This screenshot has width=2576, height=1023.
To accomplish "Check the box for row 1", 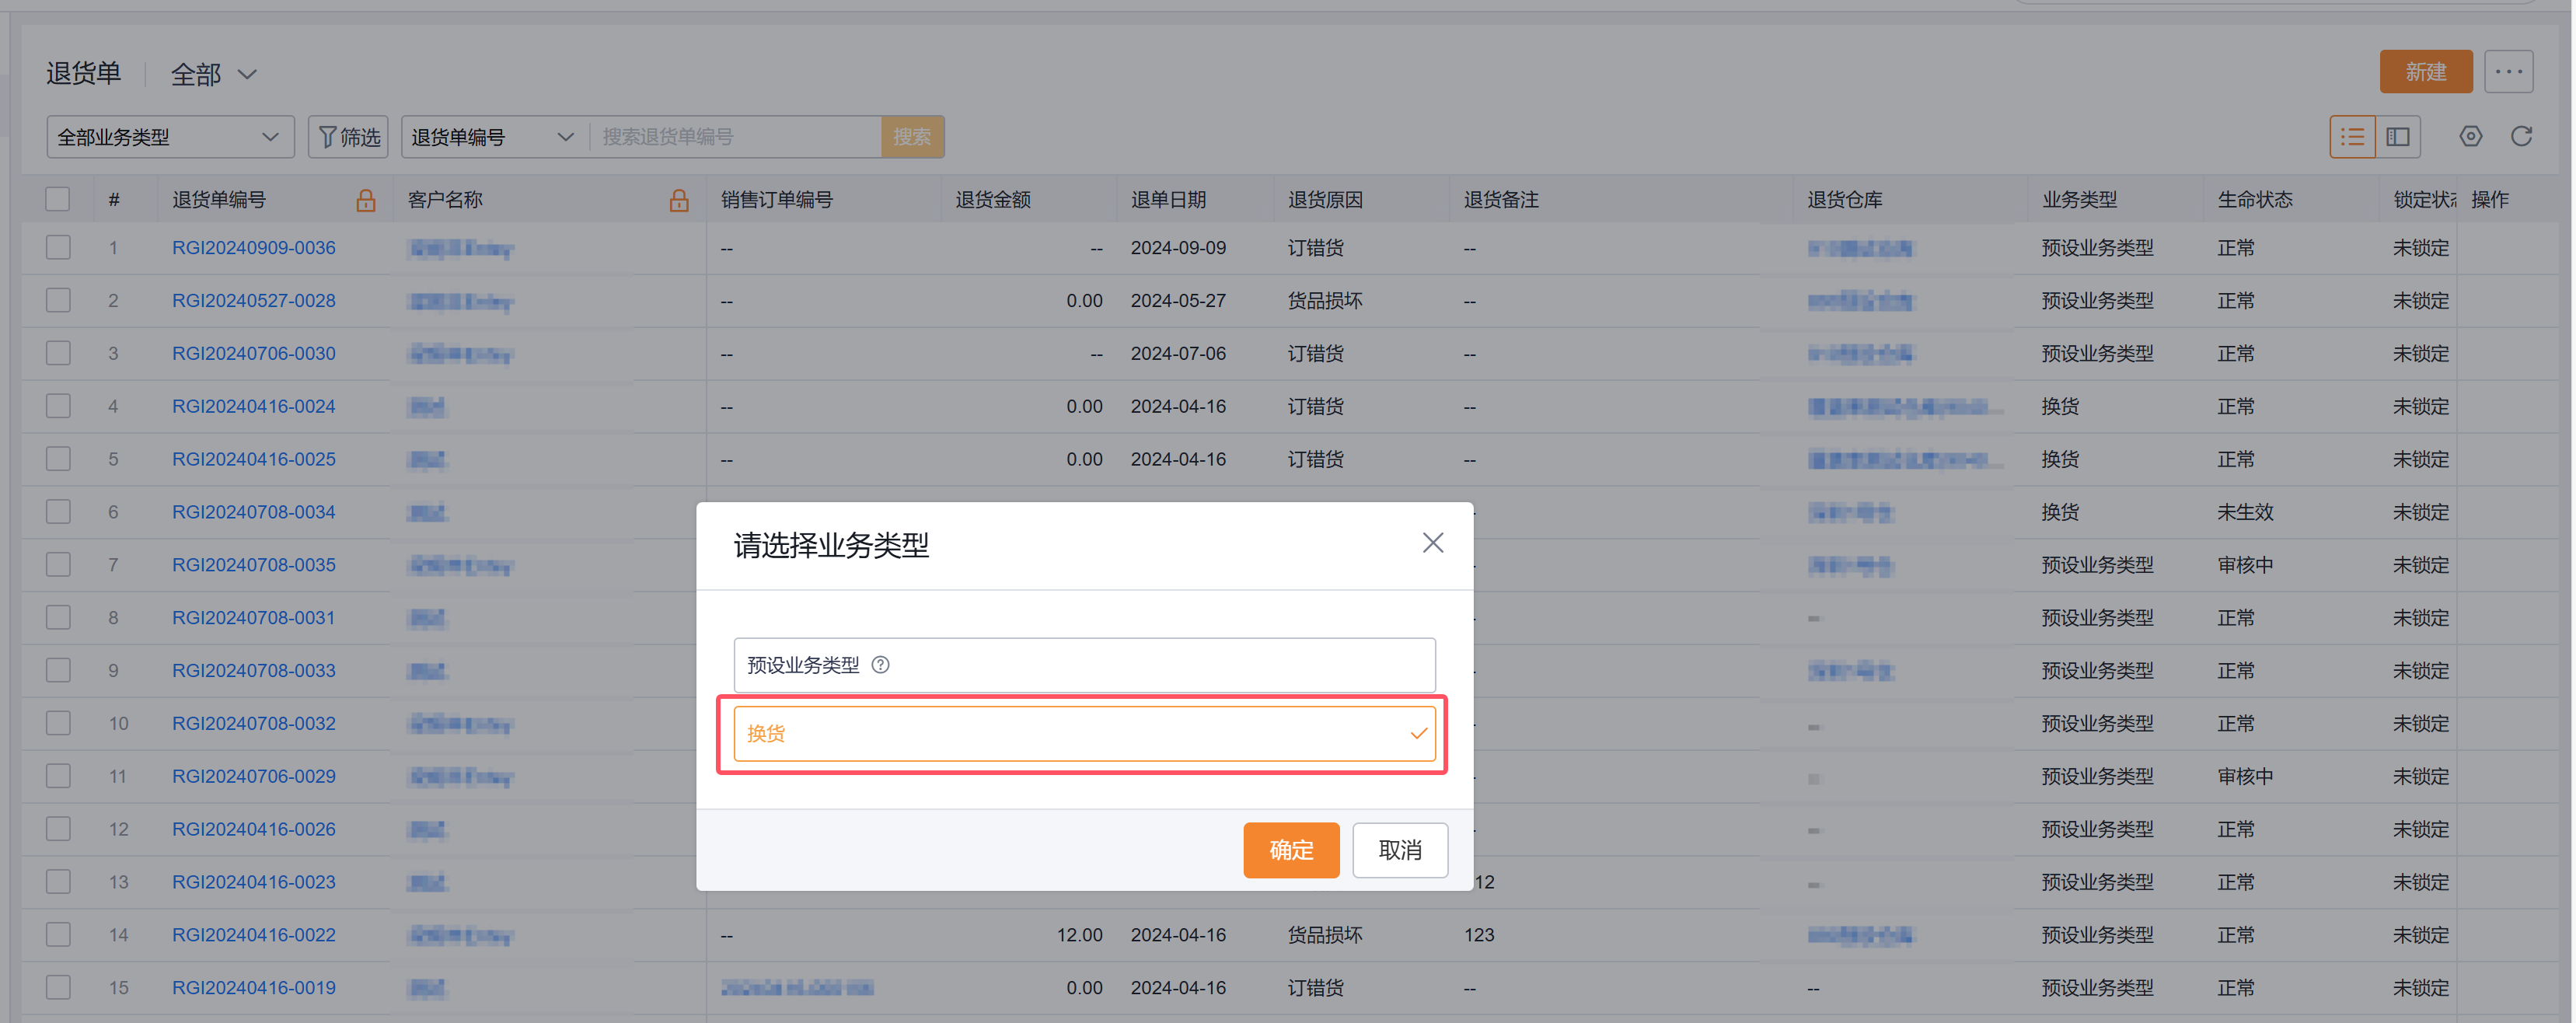I will pyautogui.click(x=58, y=247).
